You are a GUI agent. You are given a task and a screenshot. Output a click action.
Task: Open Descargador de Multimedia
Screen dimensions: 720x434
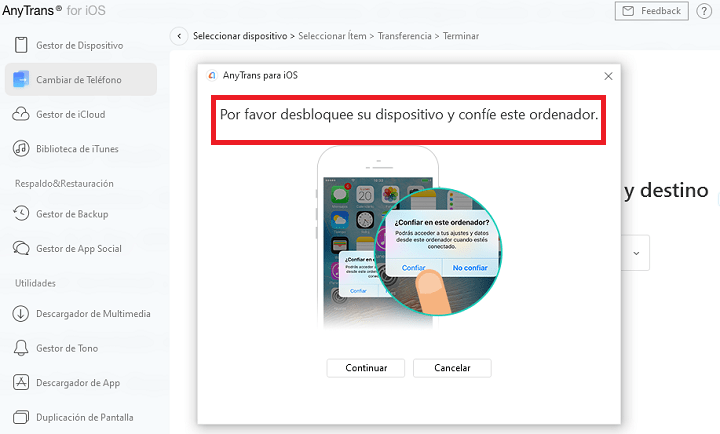point(81,313)
